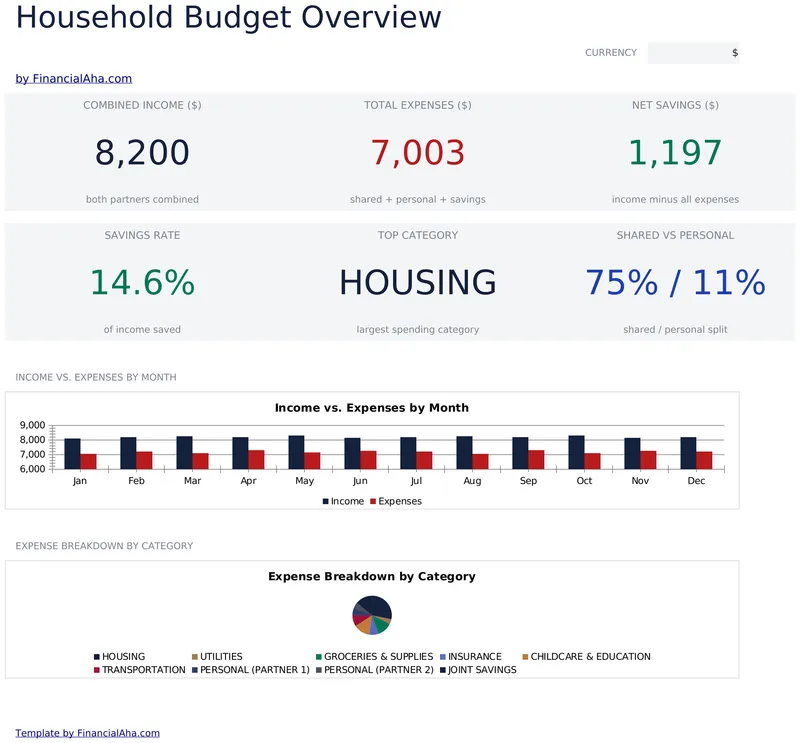Select the top category value HOUSING
The width and height of the screenshot is (800, 743).
coord(418,282)
